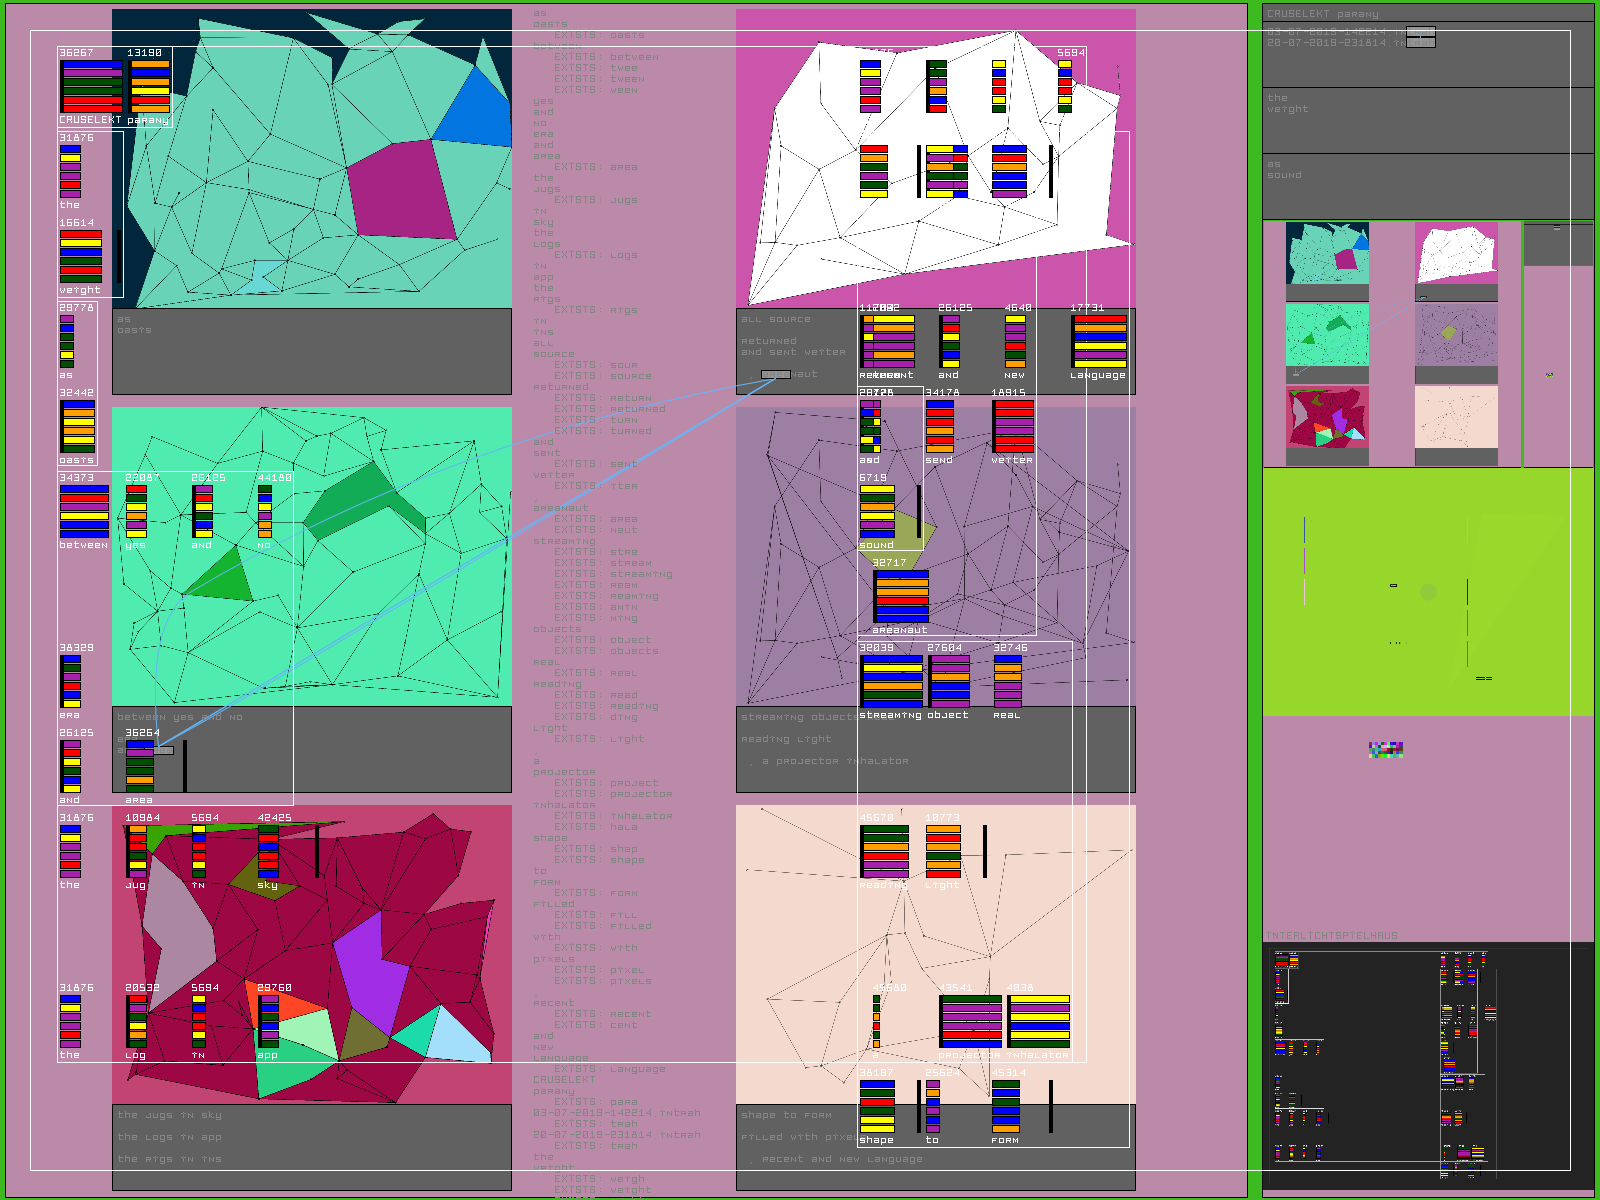Select the 32442 oasis color block

[x=77, y=427]
